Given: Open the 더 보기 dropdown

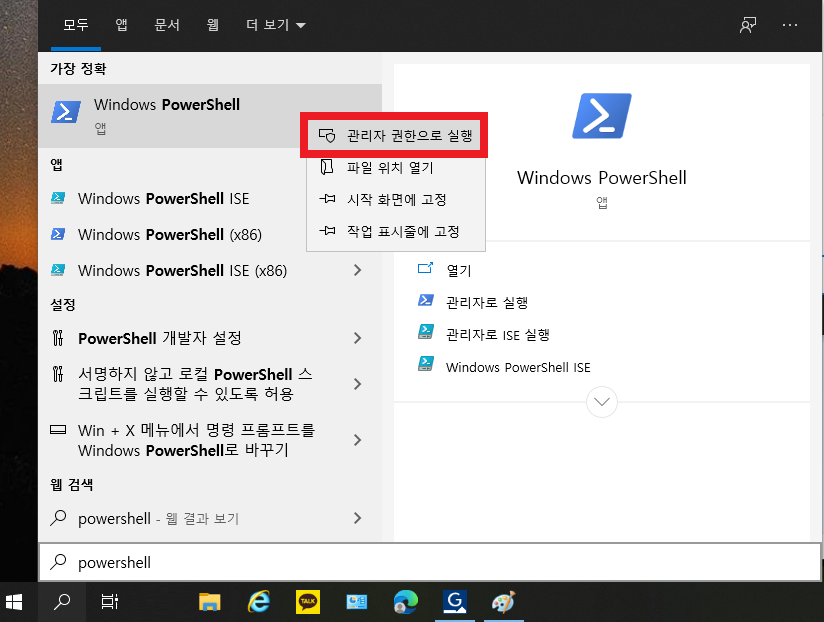Looking at the screenshot, I should [276, 25].
